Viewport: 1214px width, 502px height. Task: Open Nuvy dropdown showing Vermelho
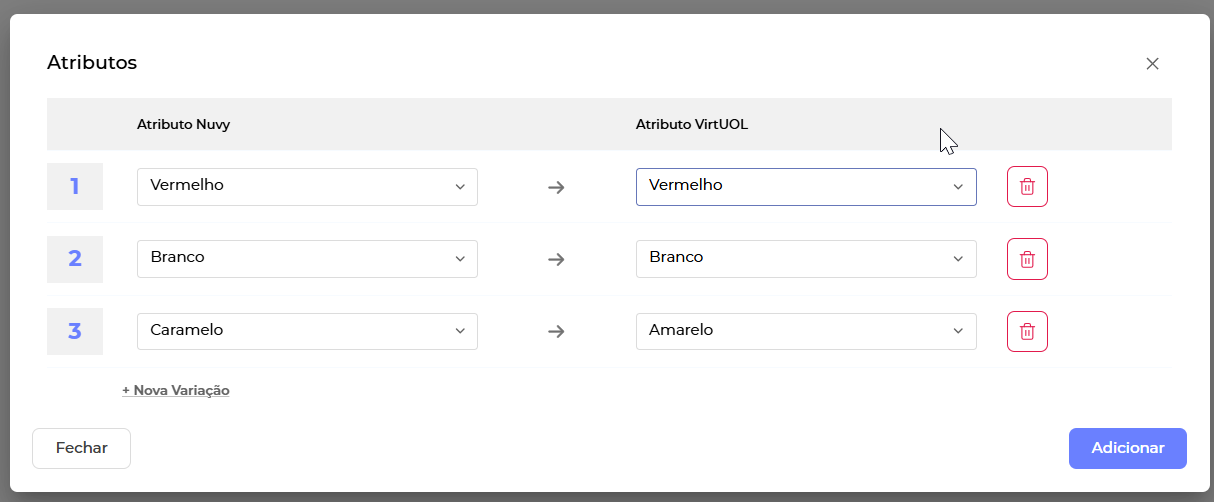307,187
